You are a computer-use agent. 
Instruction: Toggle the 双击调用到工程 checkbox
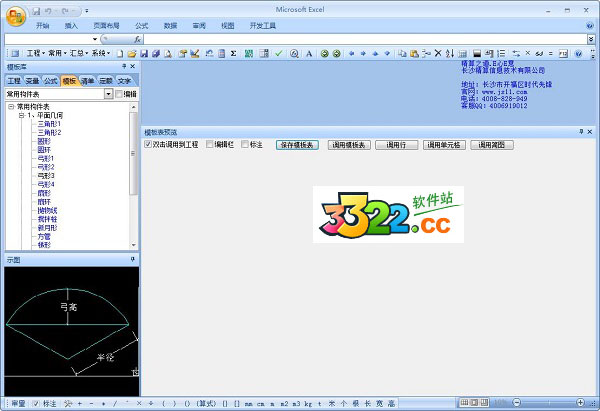149,145
